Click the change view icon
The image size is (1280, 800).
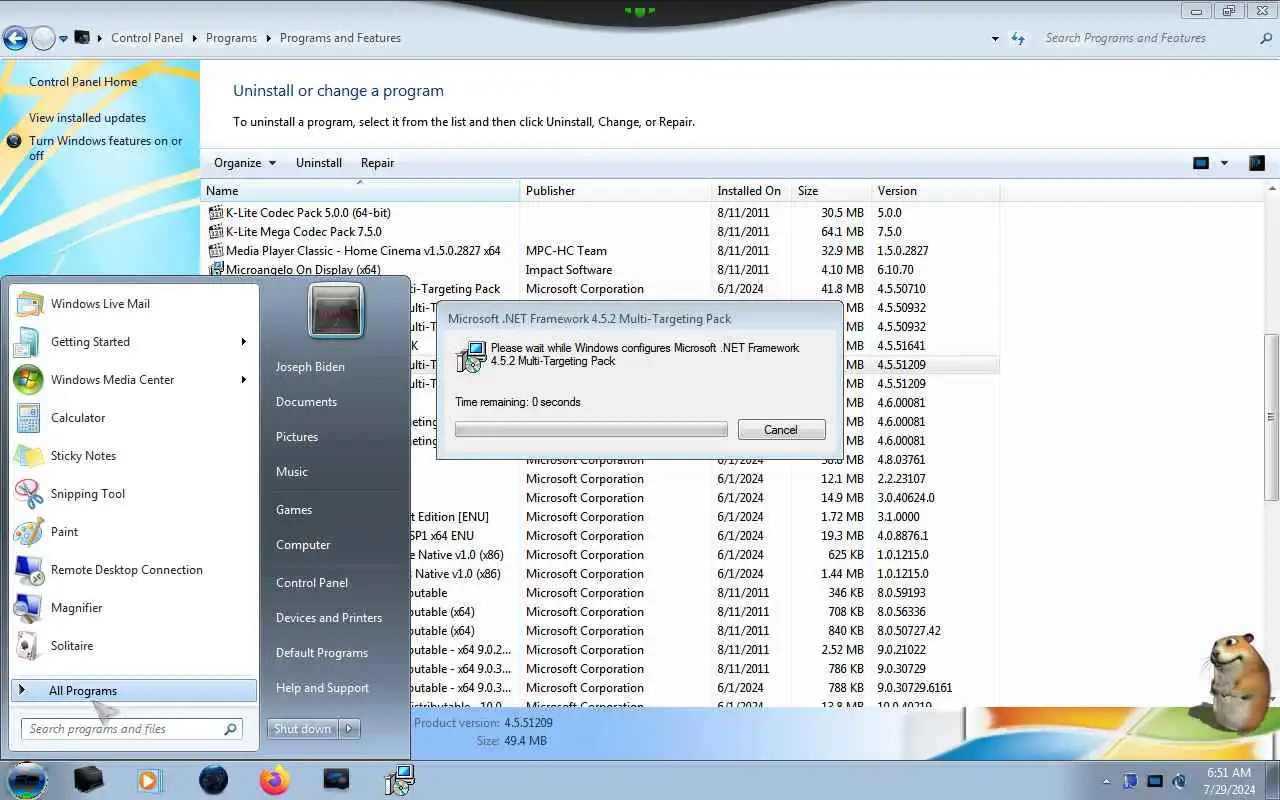[x=1201, y=163]
